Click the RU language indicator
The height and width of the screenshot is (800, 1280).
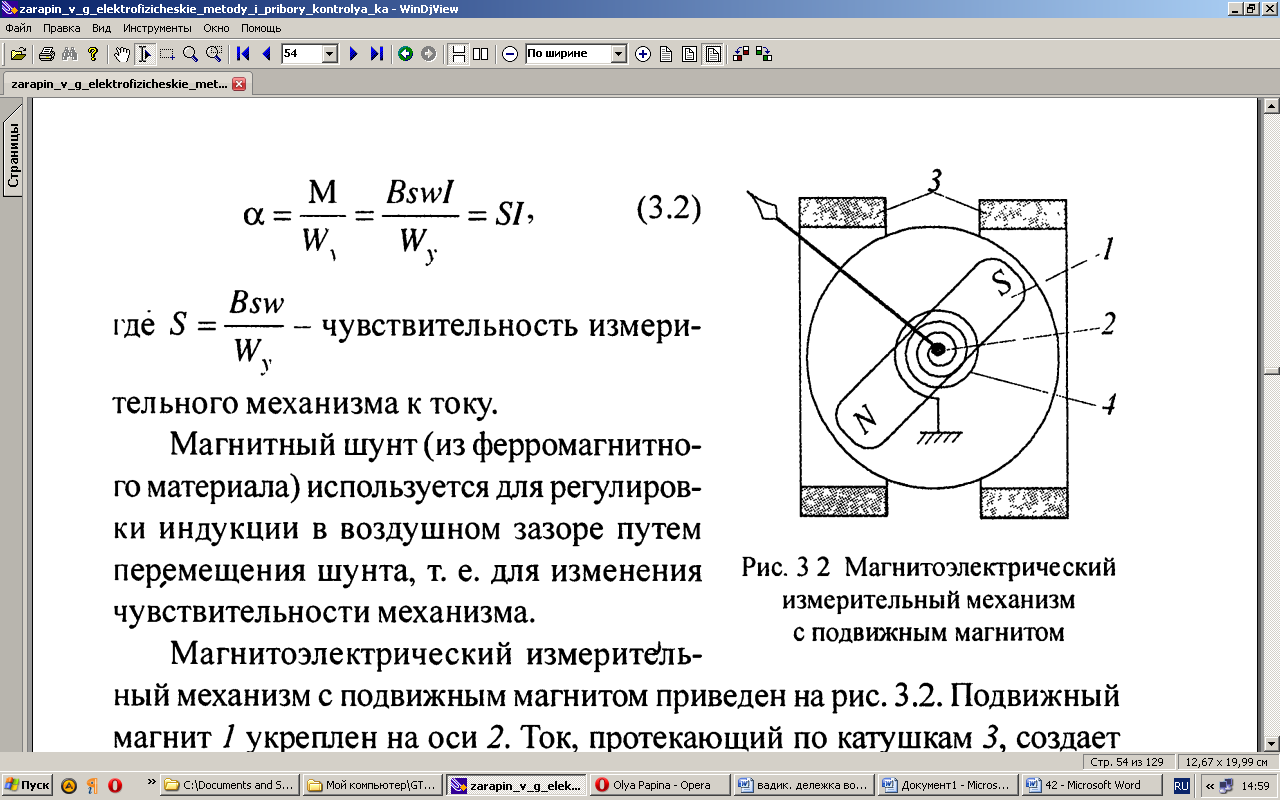(1181, 785)
